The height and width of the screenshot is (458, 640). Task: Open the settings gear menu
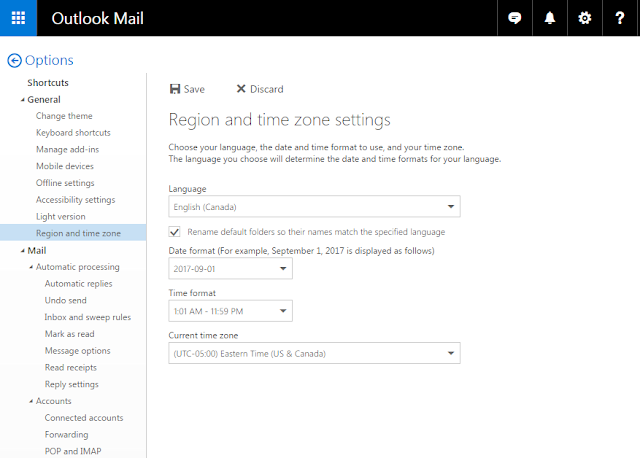585,18
